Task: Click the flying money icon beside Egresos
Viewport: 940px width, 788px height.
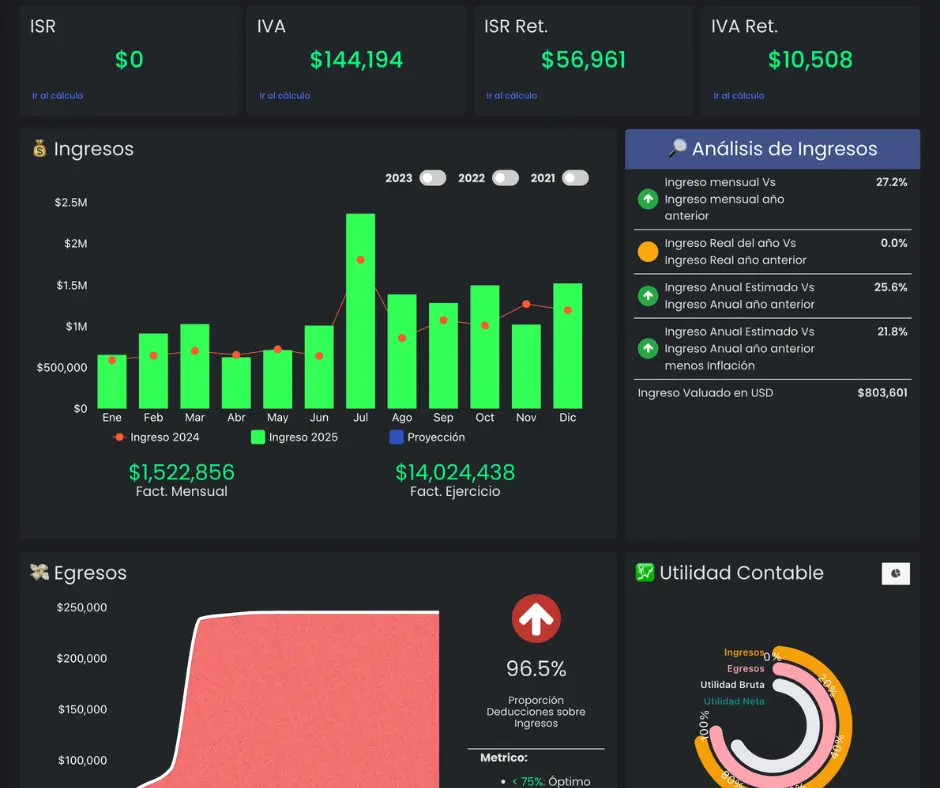Action: coord(40,572)
